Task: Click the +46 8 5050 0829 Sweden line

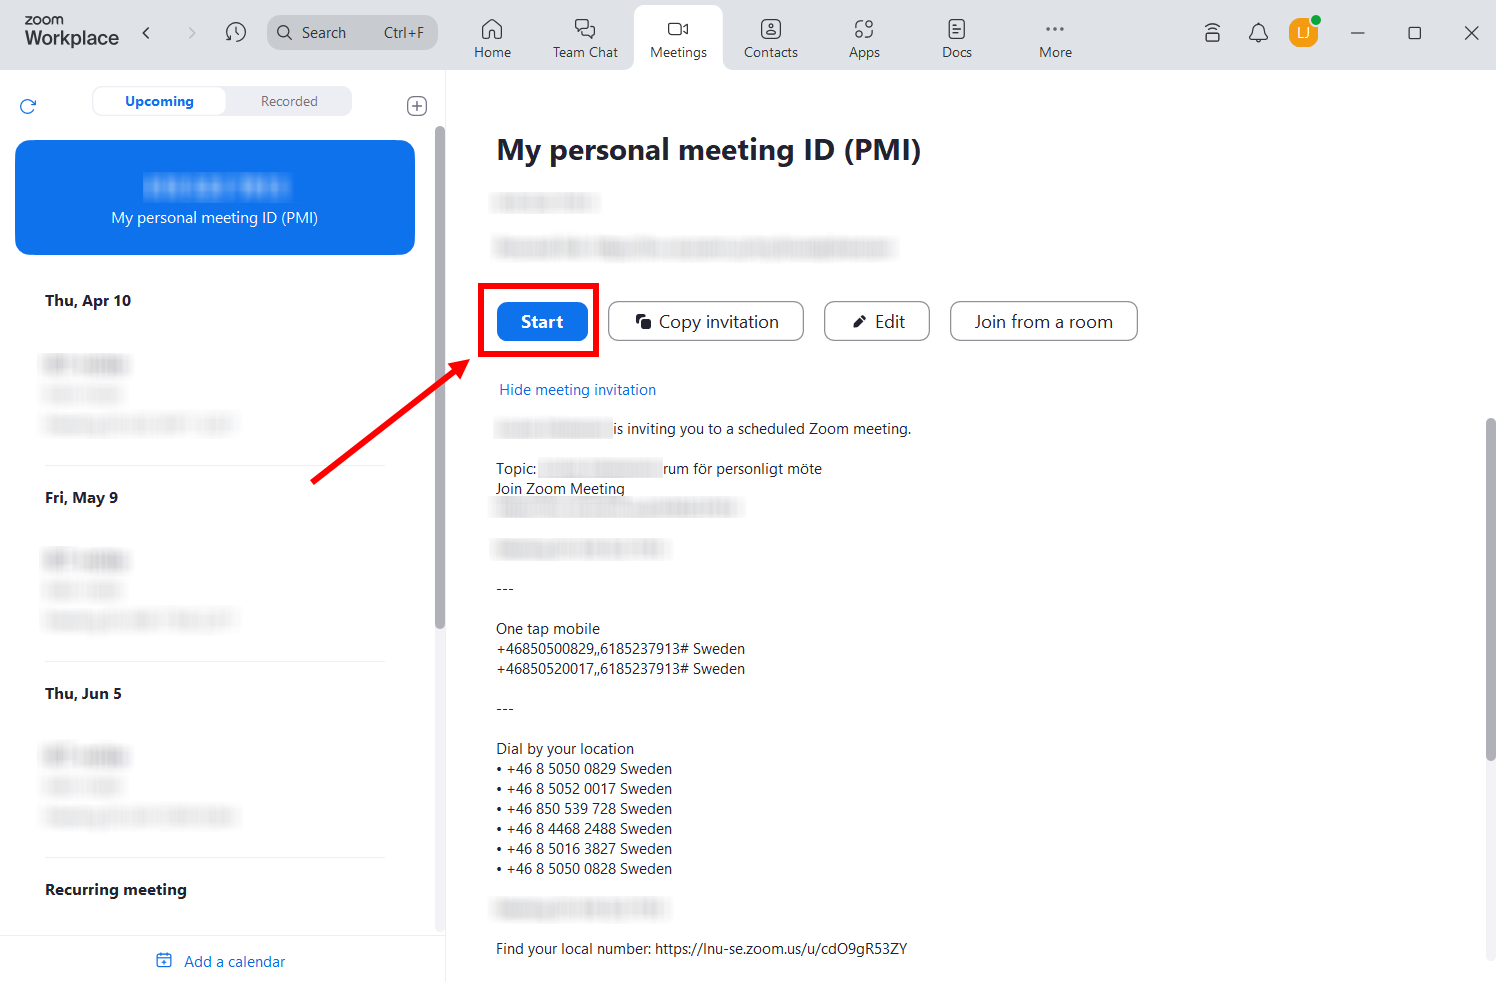Action: [x=584, y=769]
